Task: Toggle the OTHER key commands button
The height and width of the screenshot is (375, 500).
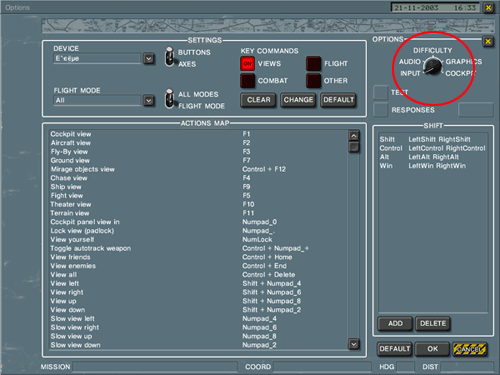Action: (x=313, y=81)
